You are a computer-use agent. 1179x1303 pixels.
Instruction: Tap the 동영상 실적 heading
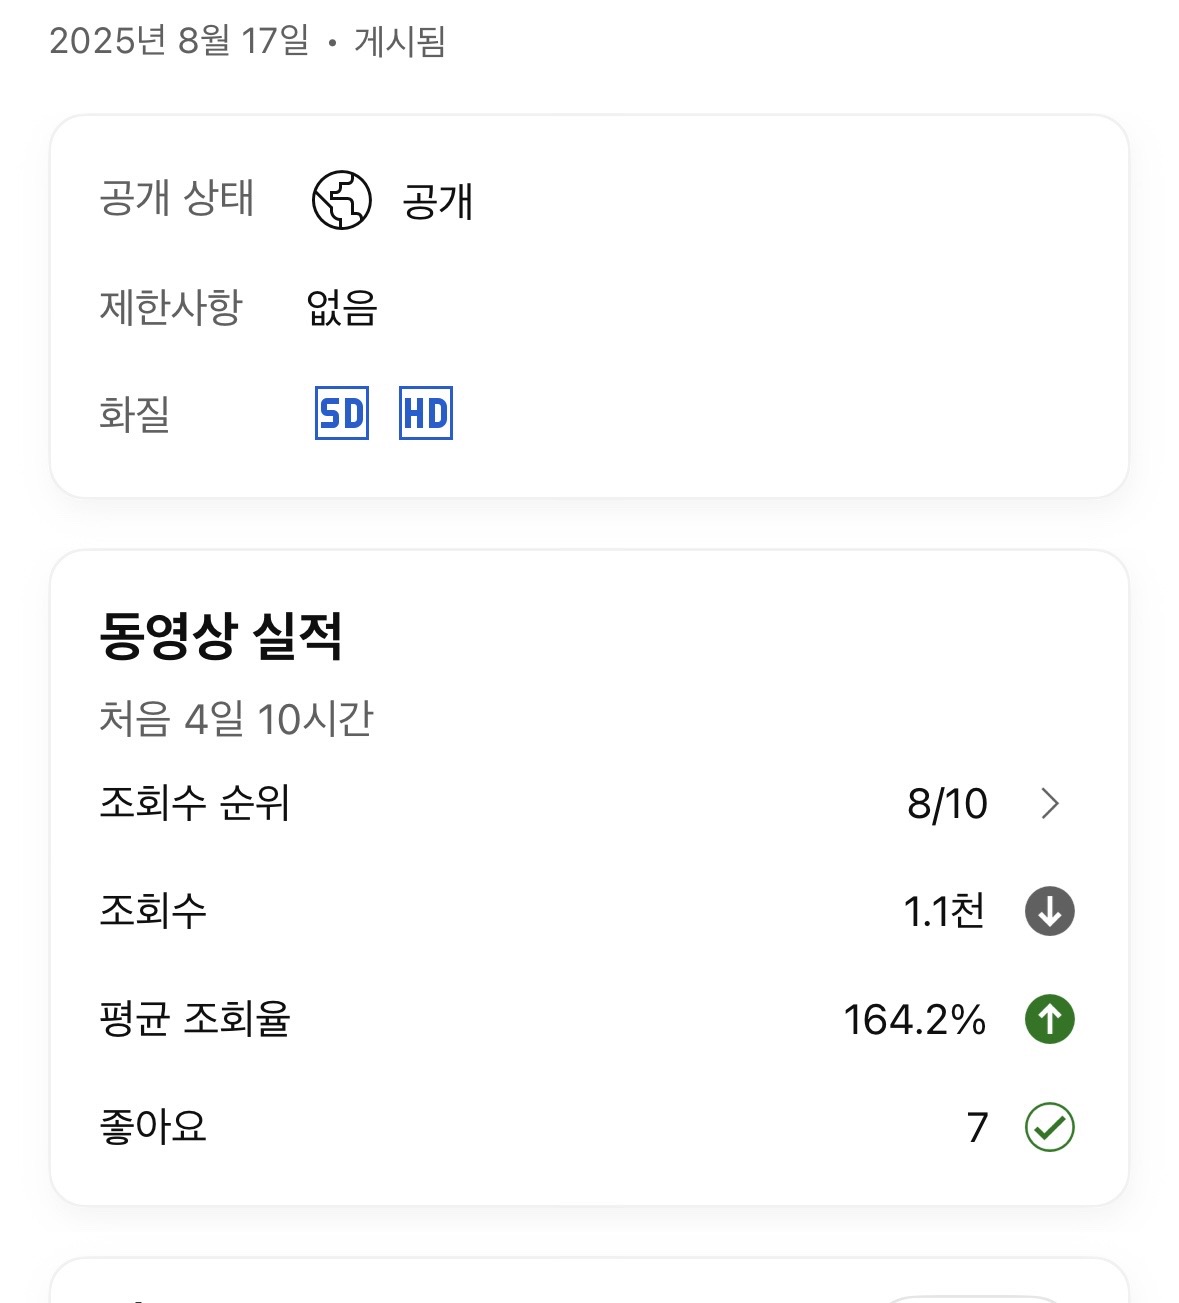tap(221, 636)
